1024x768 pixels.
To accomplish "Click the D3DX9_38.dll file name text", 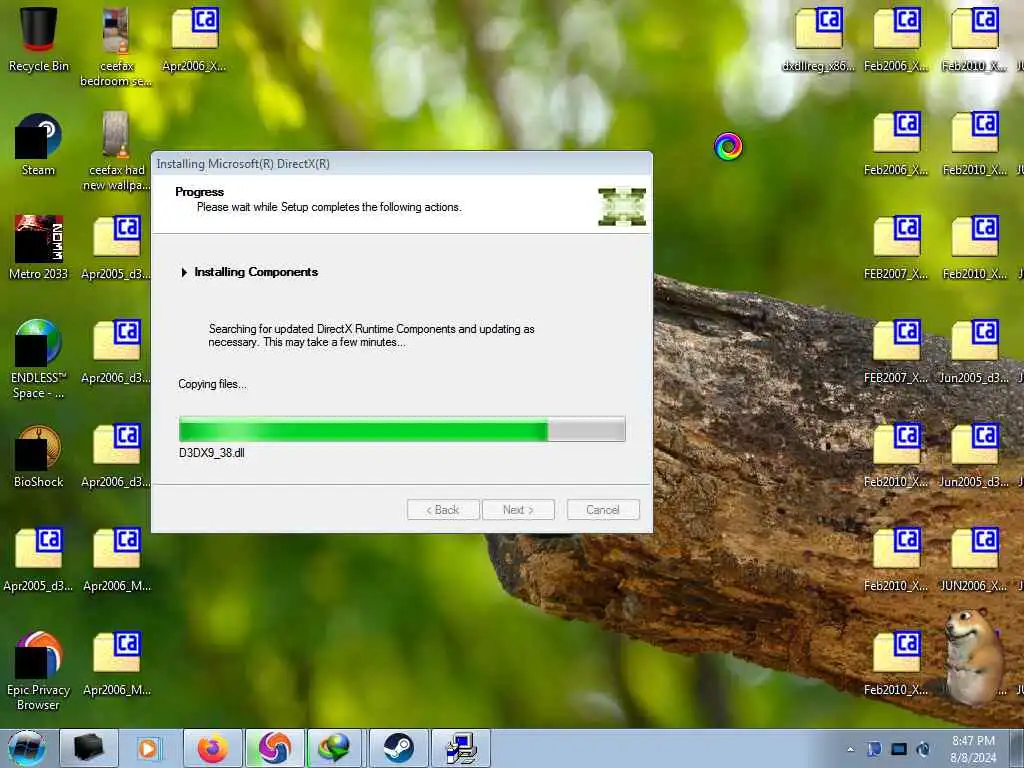I will (212, 453).
